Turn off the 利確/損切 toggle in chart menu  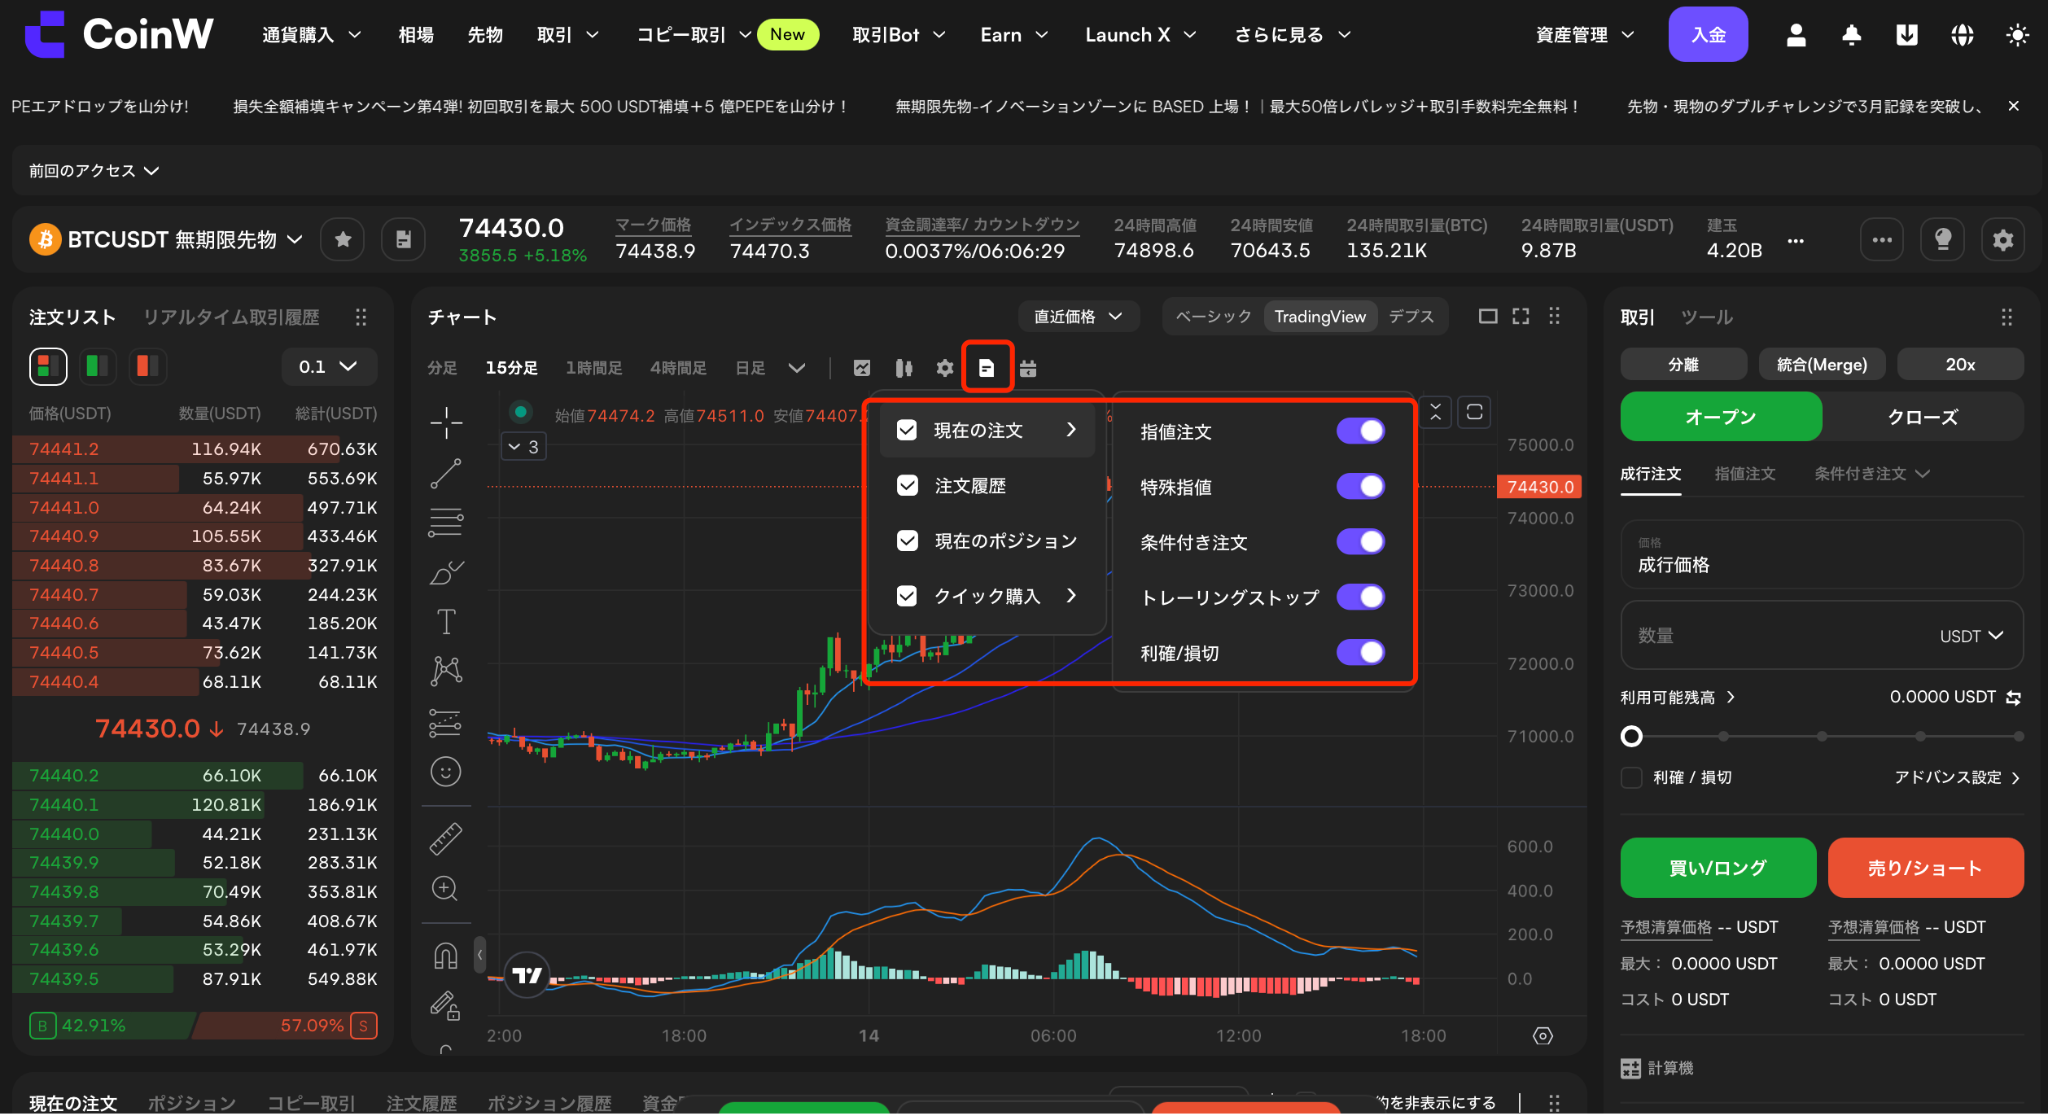coord(1361,652)
